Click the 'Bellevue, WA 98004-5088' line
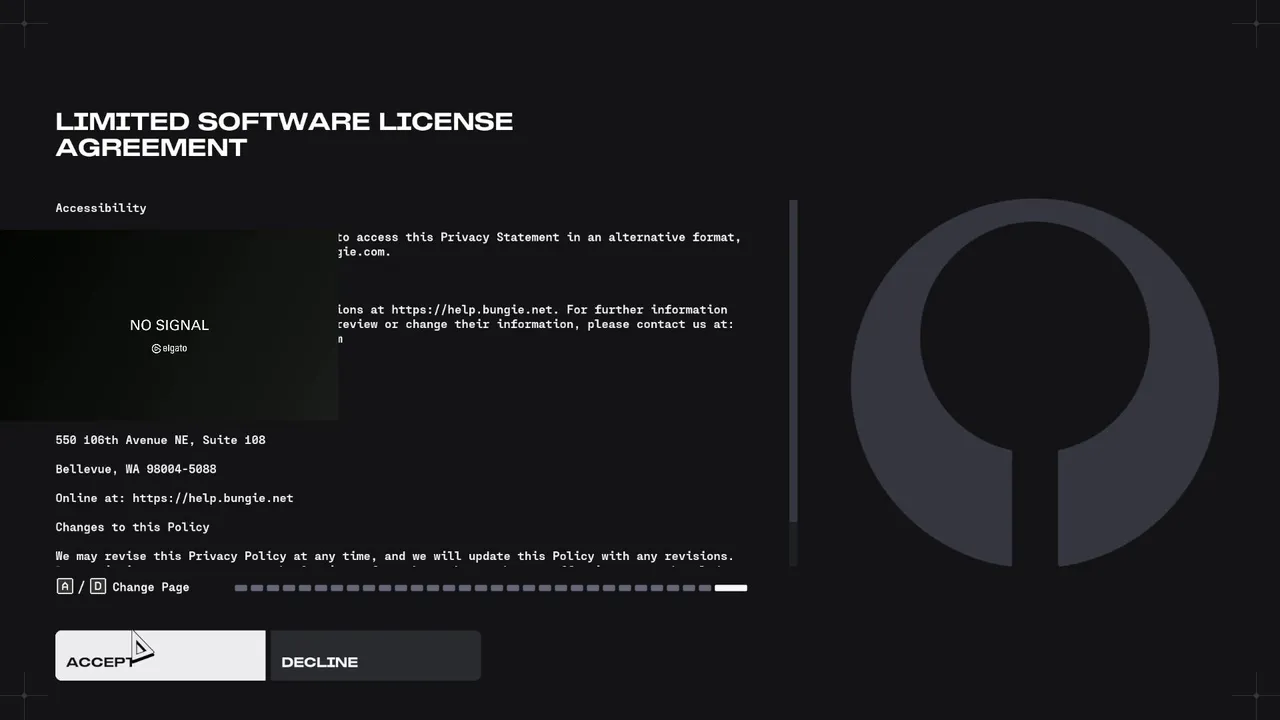The width and height of the screenshot is (1280, 720). click(x=136, y=469)
